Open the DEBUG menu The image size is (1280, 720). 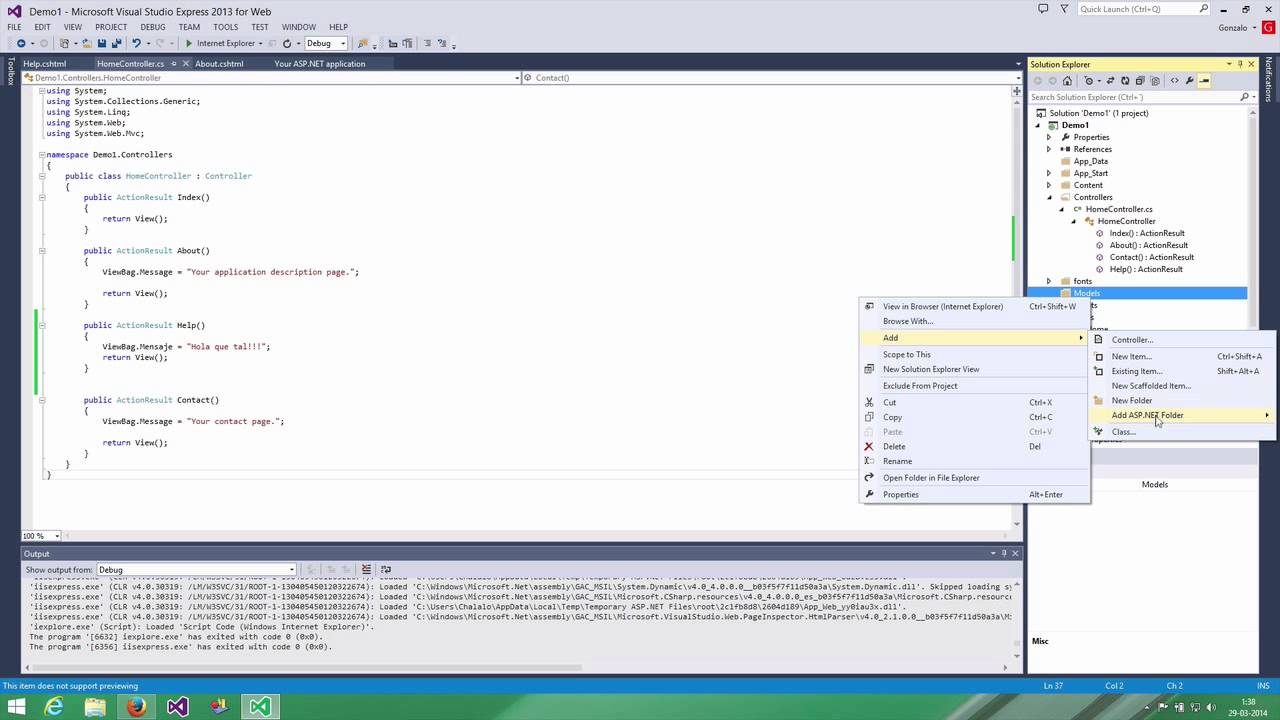click(x=153, y=27)
